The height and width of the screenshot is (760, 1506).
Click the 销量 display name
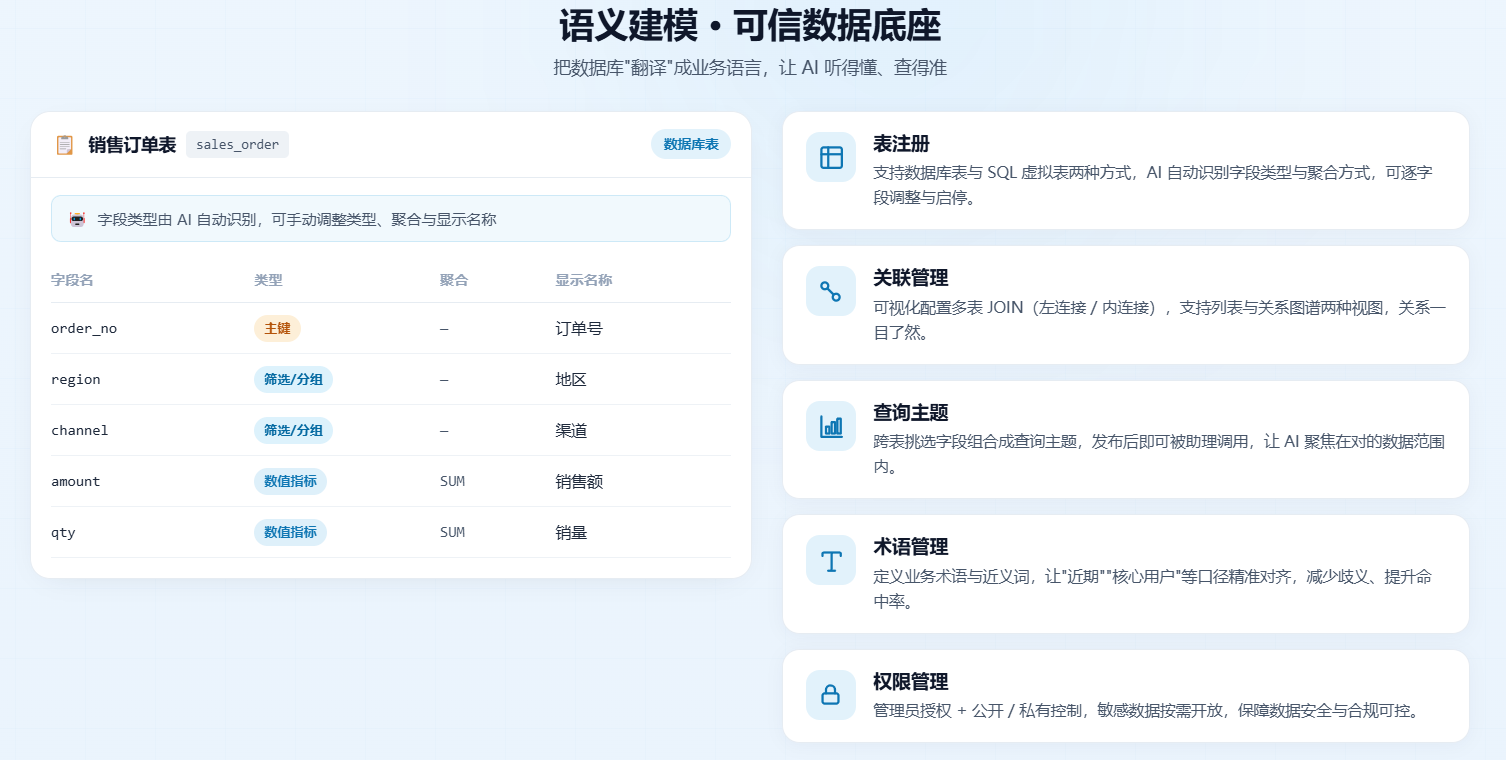pyautogui.click(x=571, y=532)
